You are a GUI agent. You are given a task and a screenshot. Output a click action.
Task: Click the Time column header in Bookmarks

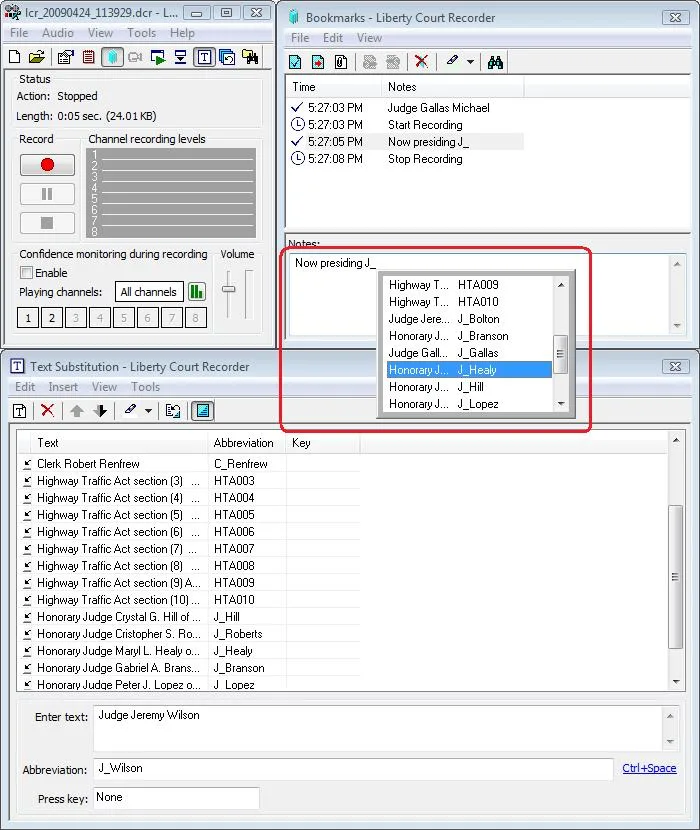(334, 87)
